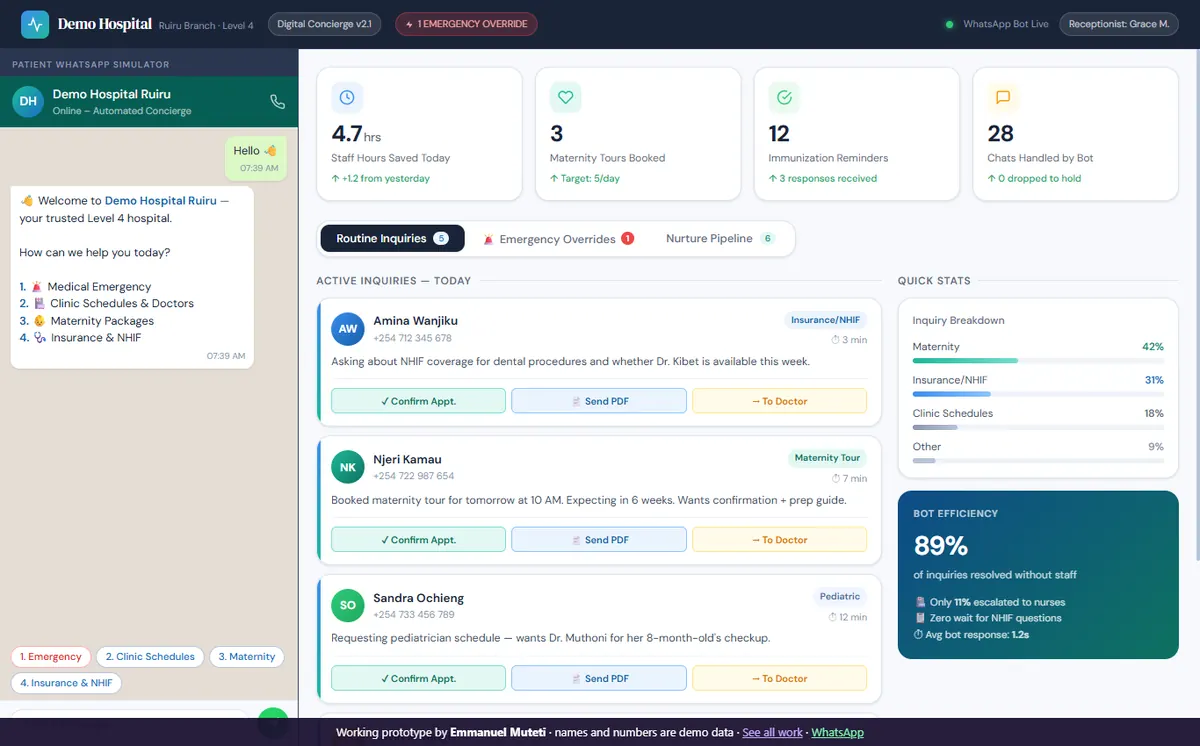Route Amina Wanjiku's inquiry to doctor
The width and height of the screenshot is (1200, 746).
pyautogui.click(x=779, y=401)
